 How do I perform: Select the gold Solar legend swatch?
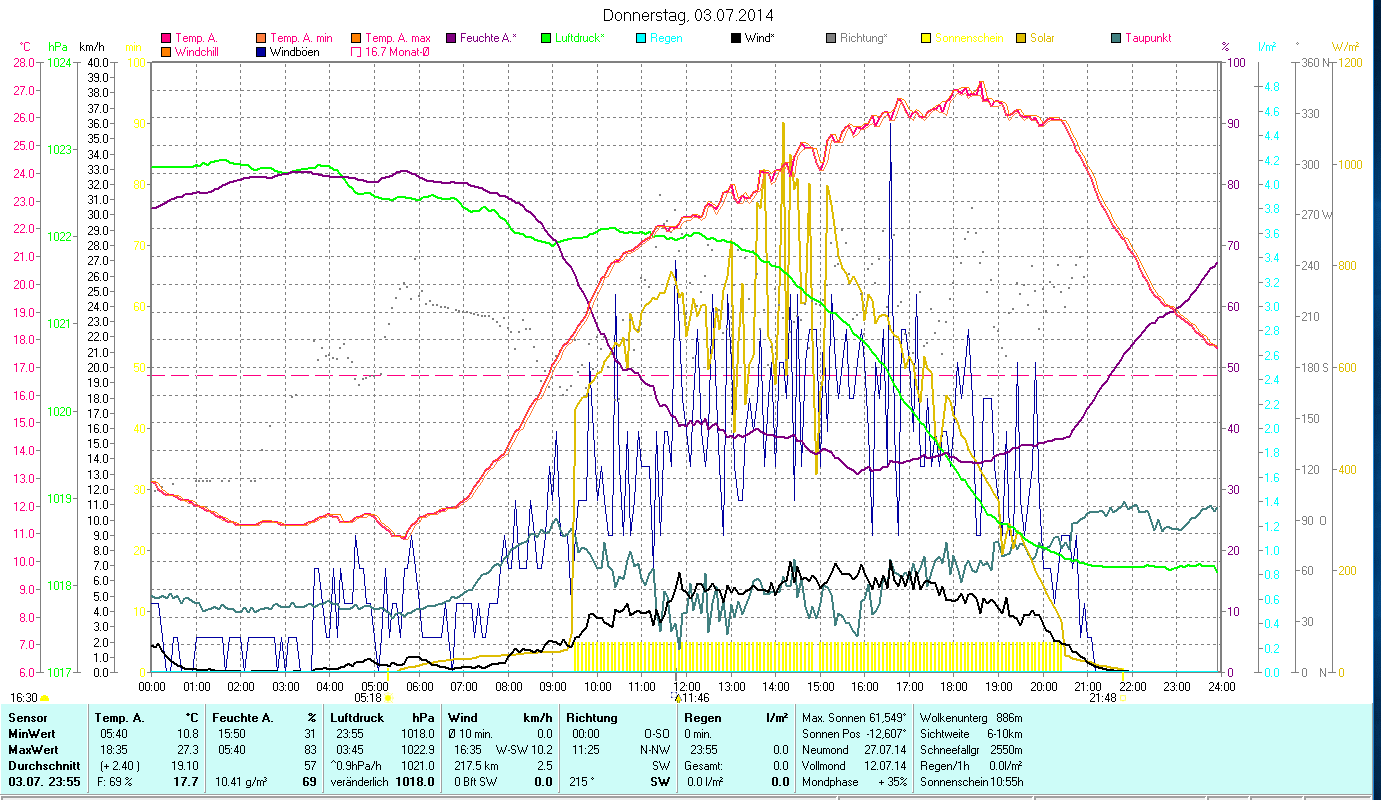pyautogui.click(x=1020, y=38)
